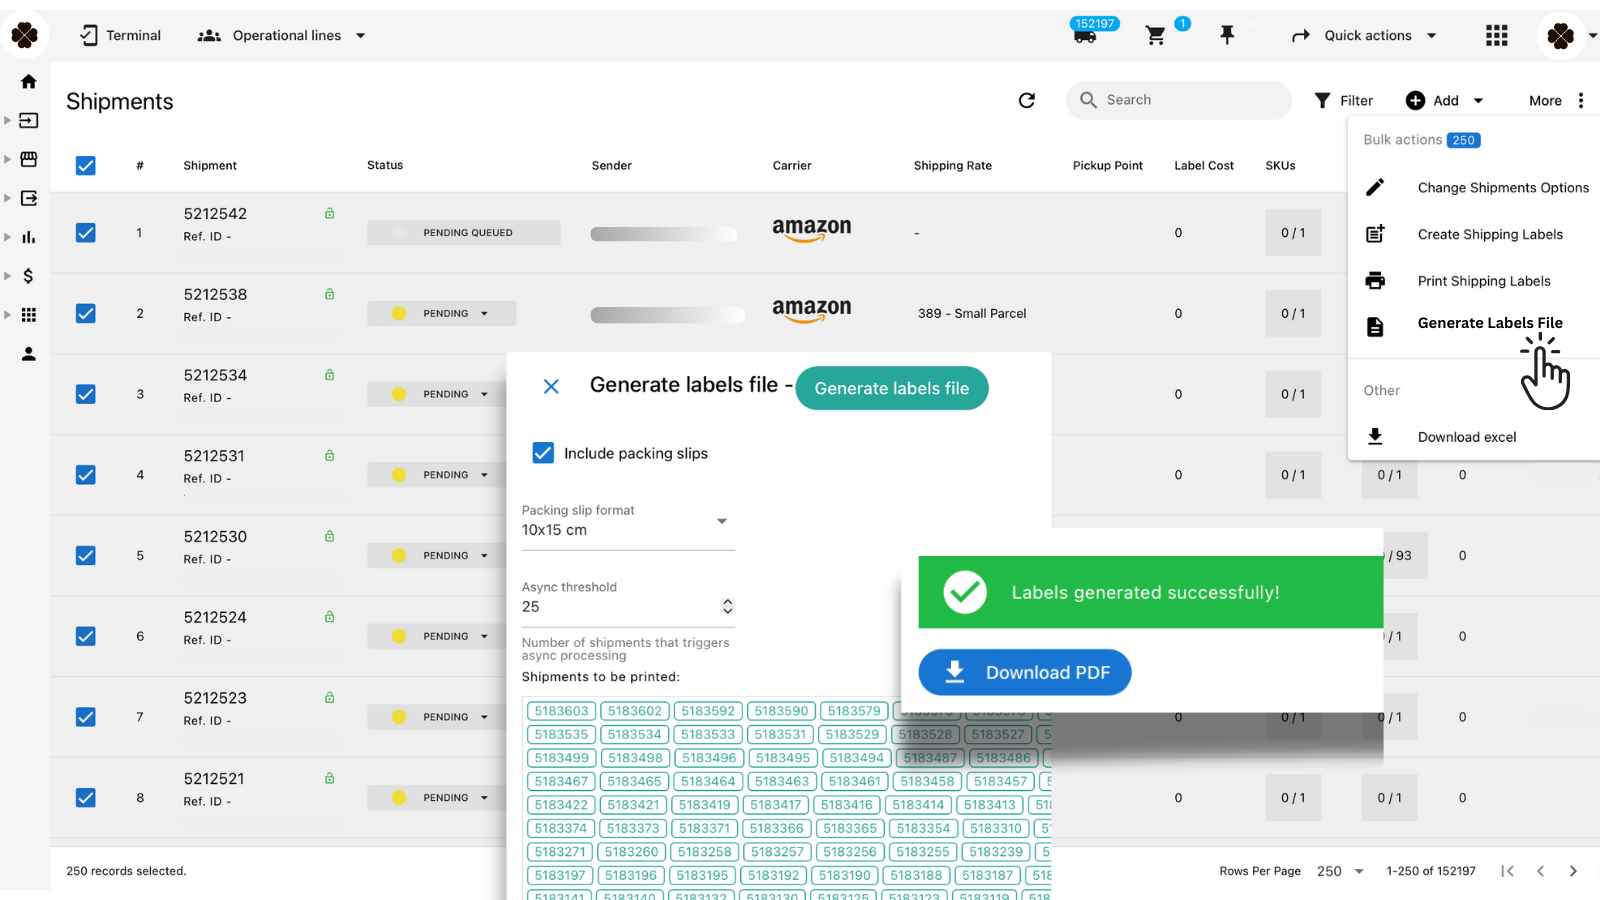The image size is (1600, 900).
Task: Open the dollar billing icon in sidebar
Action: [28, 276]
